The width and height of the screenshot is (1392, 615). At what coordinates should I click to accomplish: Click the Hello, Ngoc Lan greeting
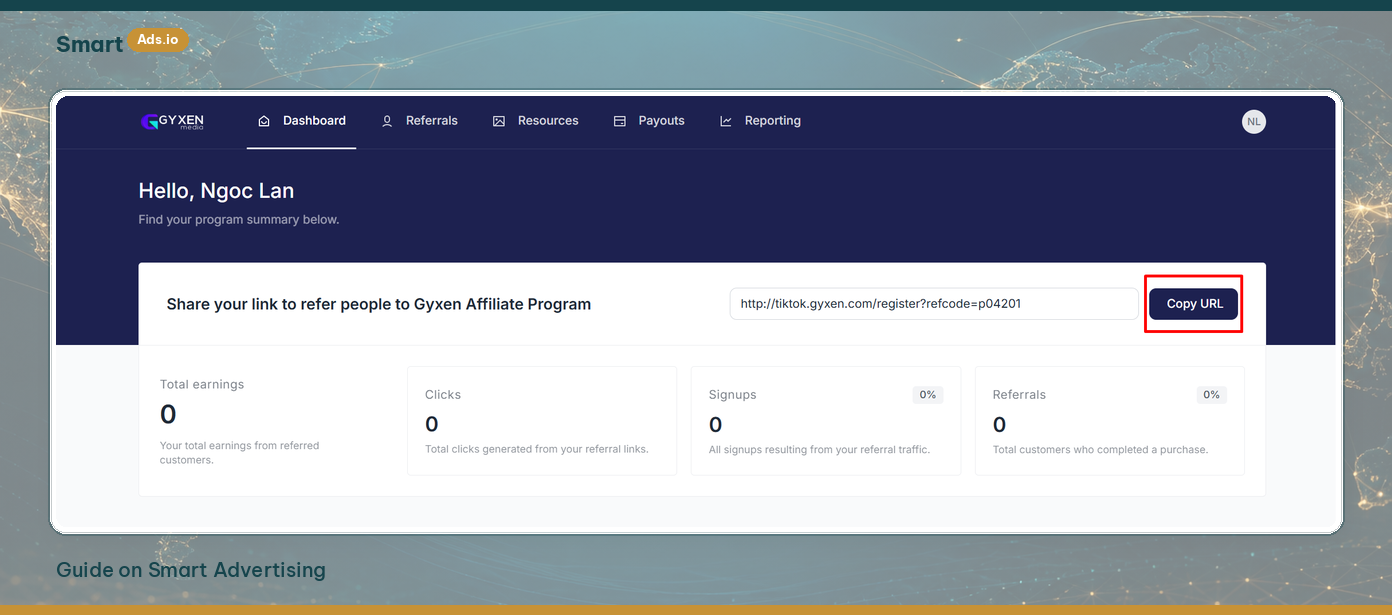pos(216,191)
